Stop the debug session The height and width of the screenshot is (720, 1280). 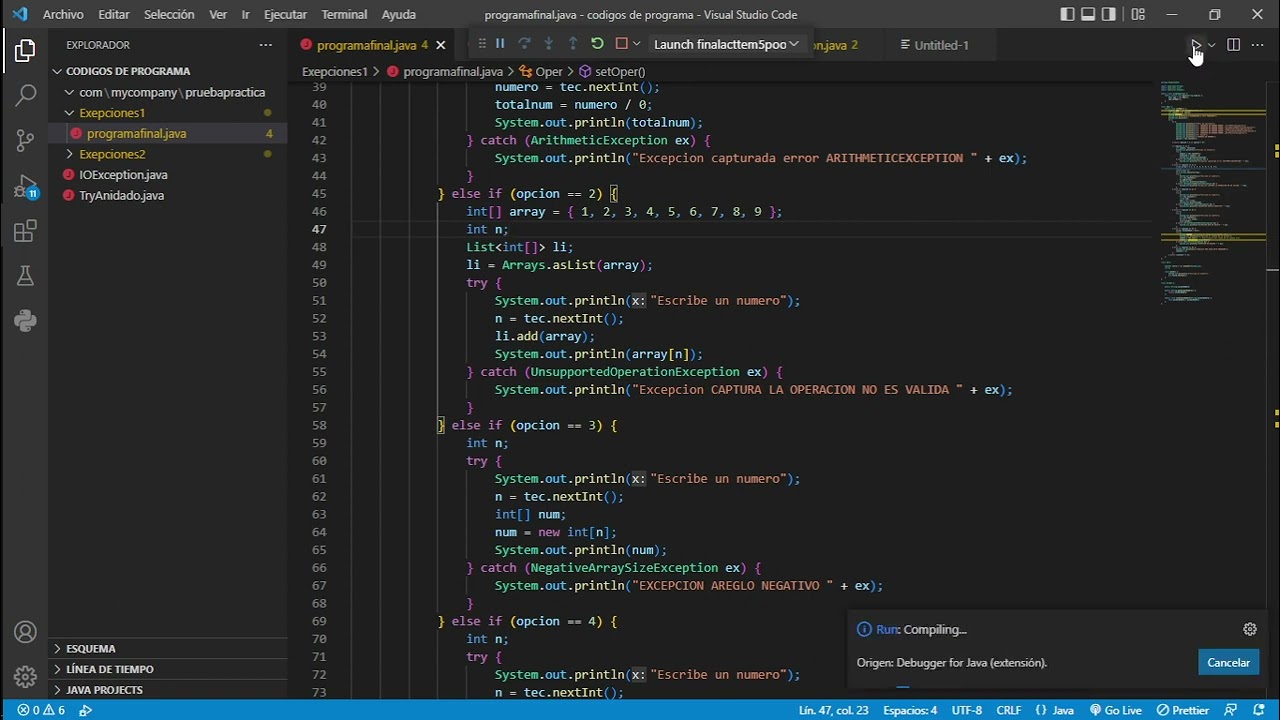[x=621, y=44]
